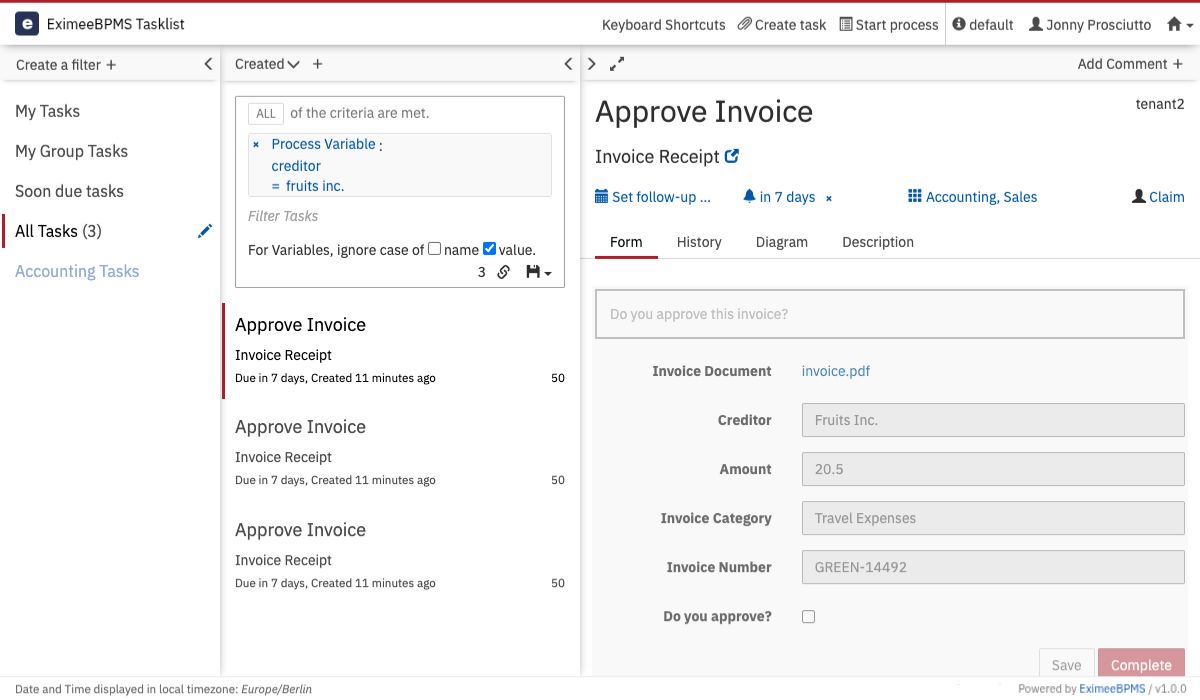This screenshot has width=1200, height=700.
Task: Toggle the ALL criteria match button
Action: (266, 114)
